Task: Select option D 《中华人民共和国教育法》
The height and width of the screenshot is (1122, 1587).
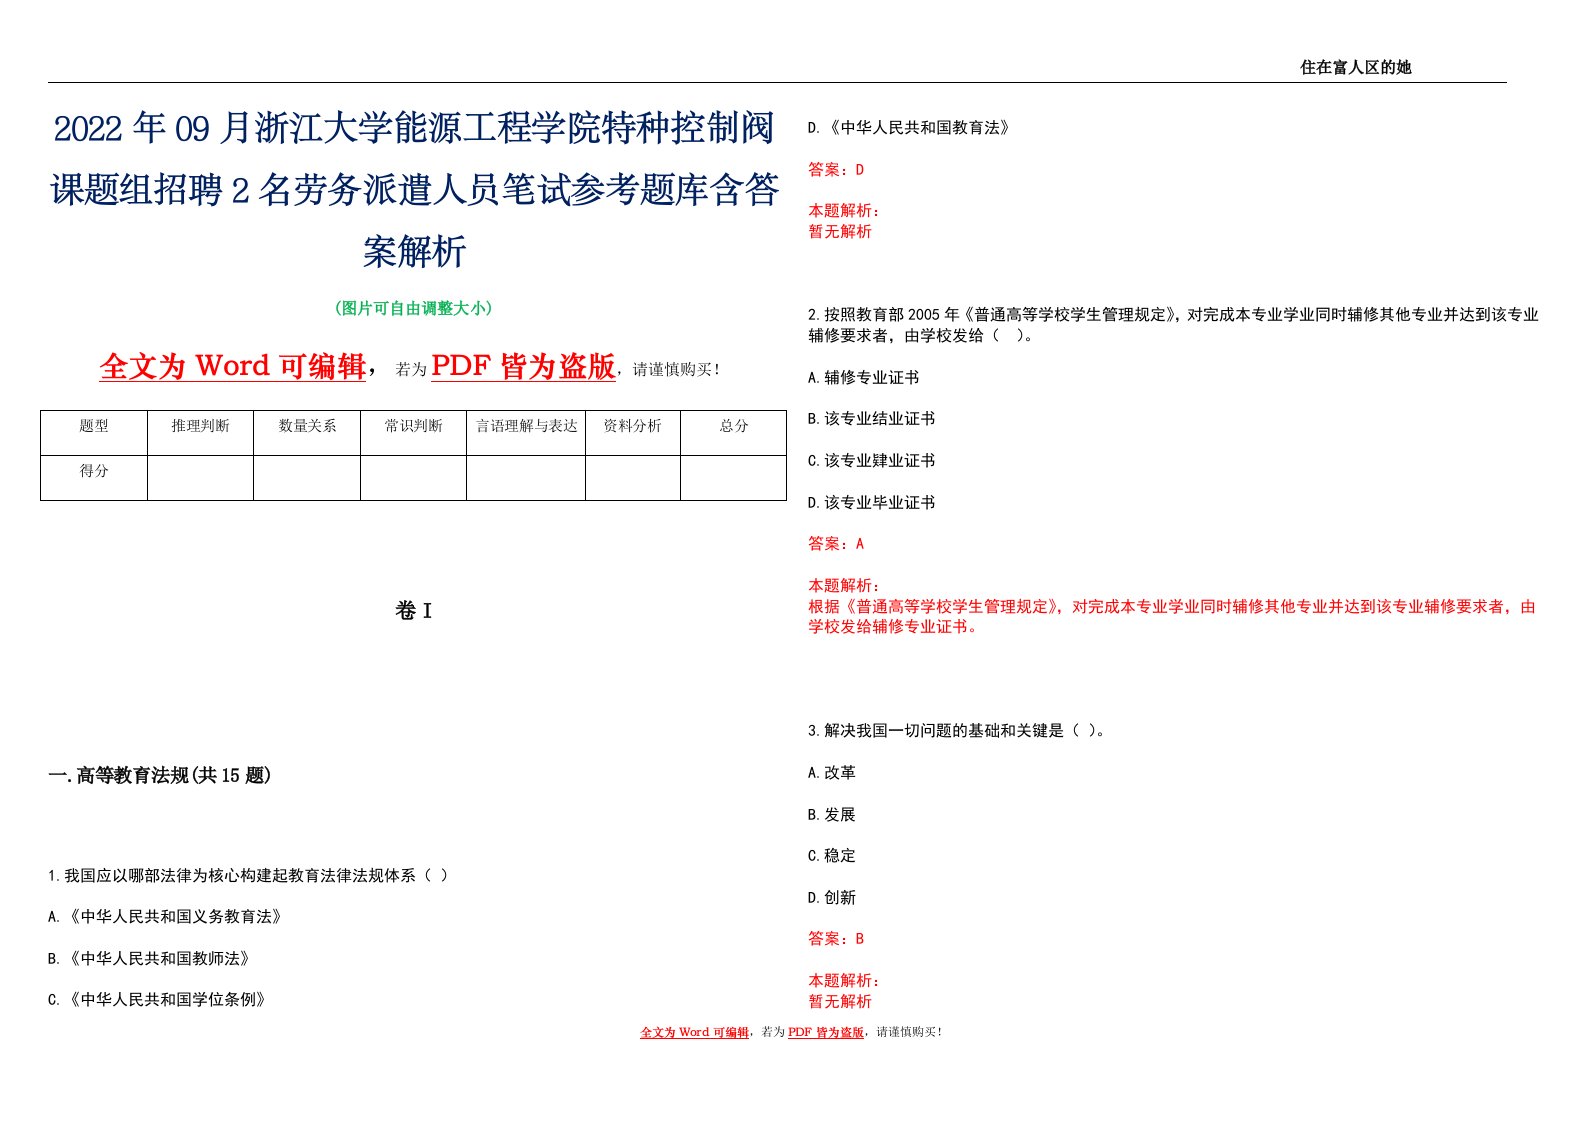Action: click(910, 128)
